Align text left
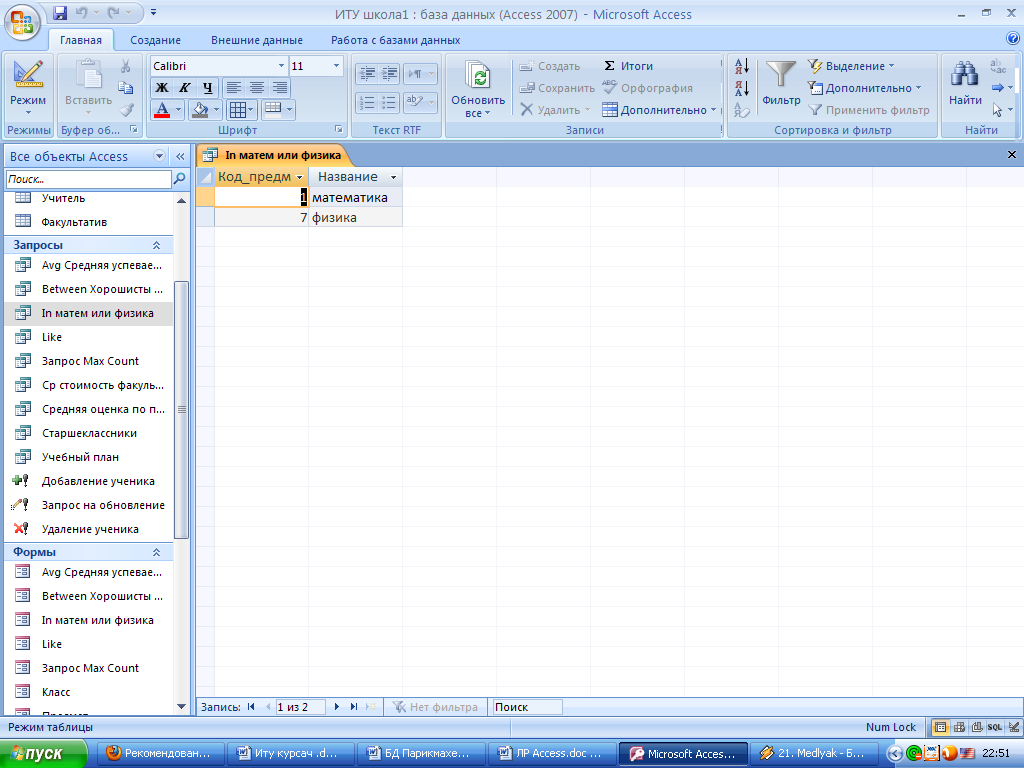Viewport: 1024px width, 768px height. point(234,88)
